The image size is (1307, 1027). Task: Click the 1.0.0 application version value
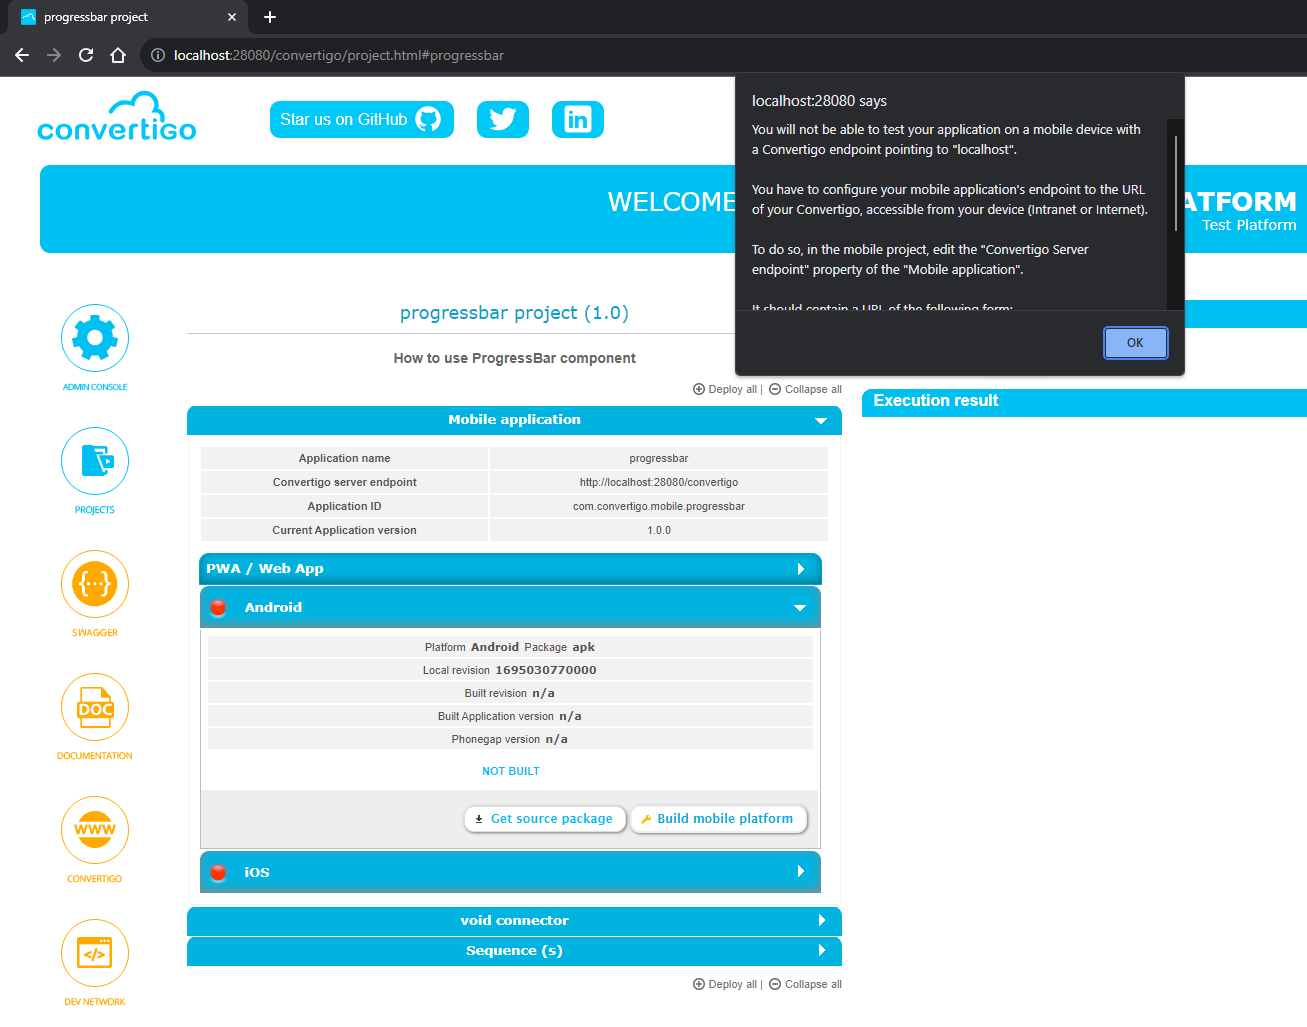pos(659,530)
